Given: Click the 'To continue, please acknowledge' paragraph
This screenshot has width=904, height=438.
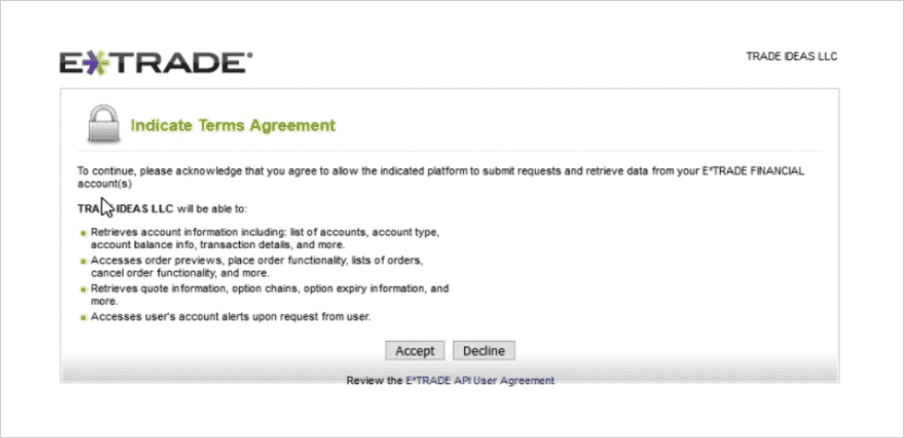Looking at the screenshot, I should (440, 178).
